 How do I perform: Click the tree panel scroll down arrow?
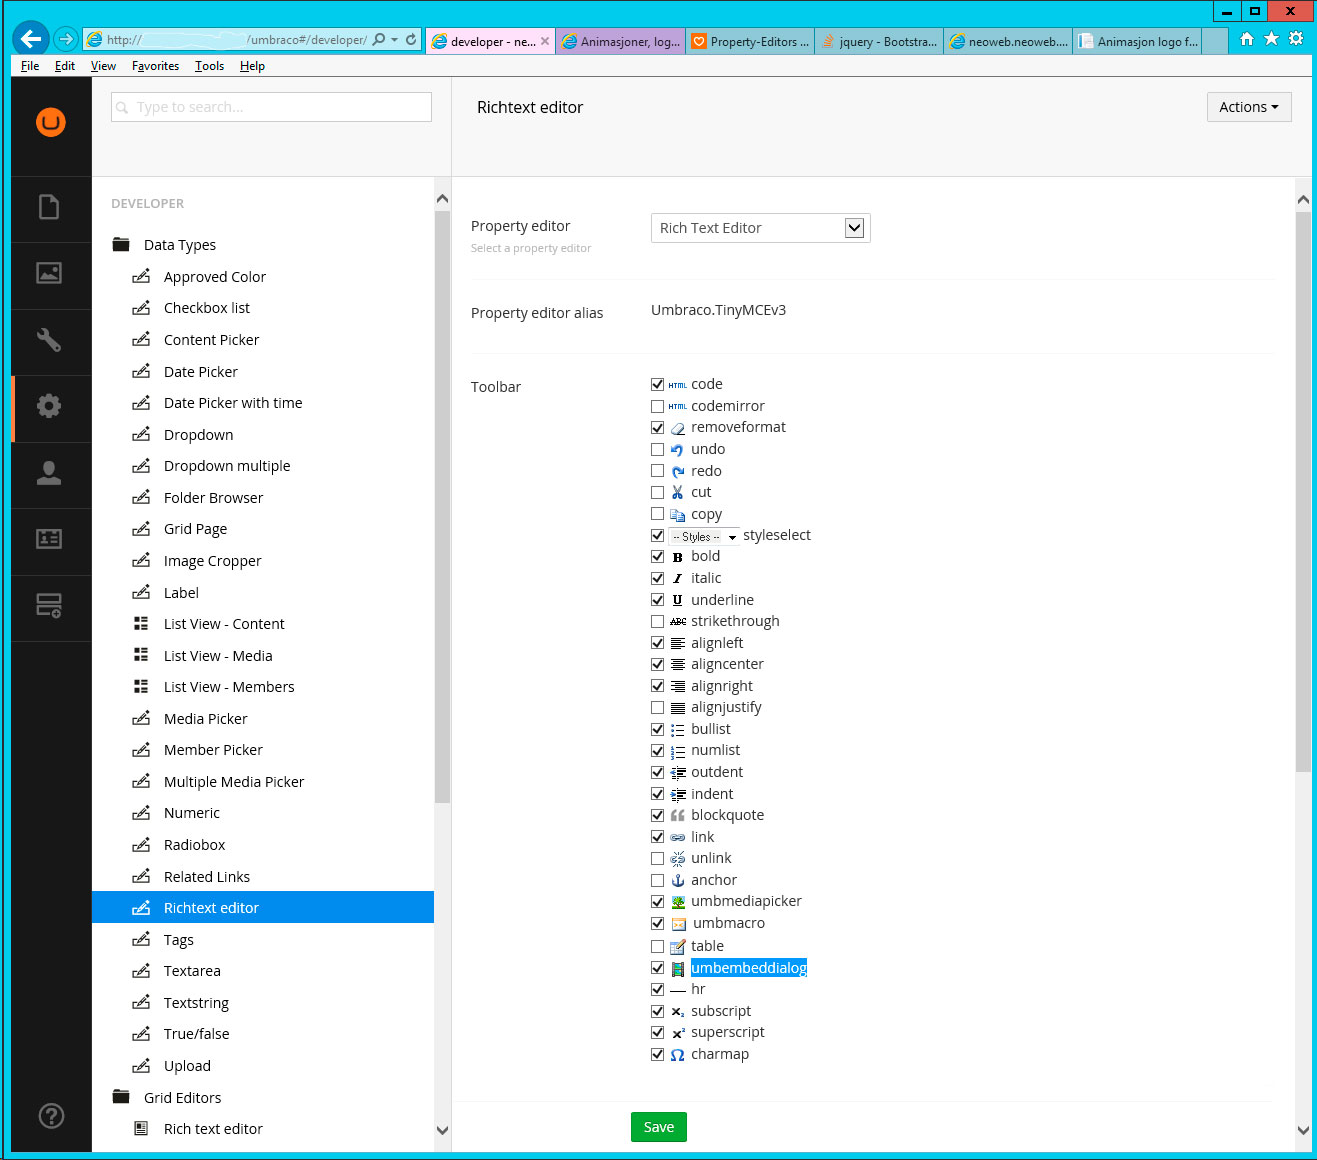442,1130
